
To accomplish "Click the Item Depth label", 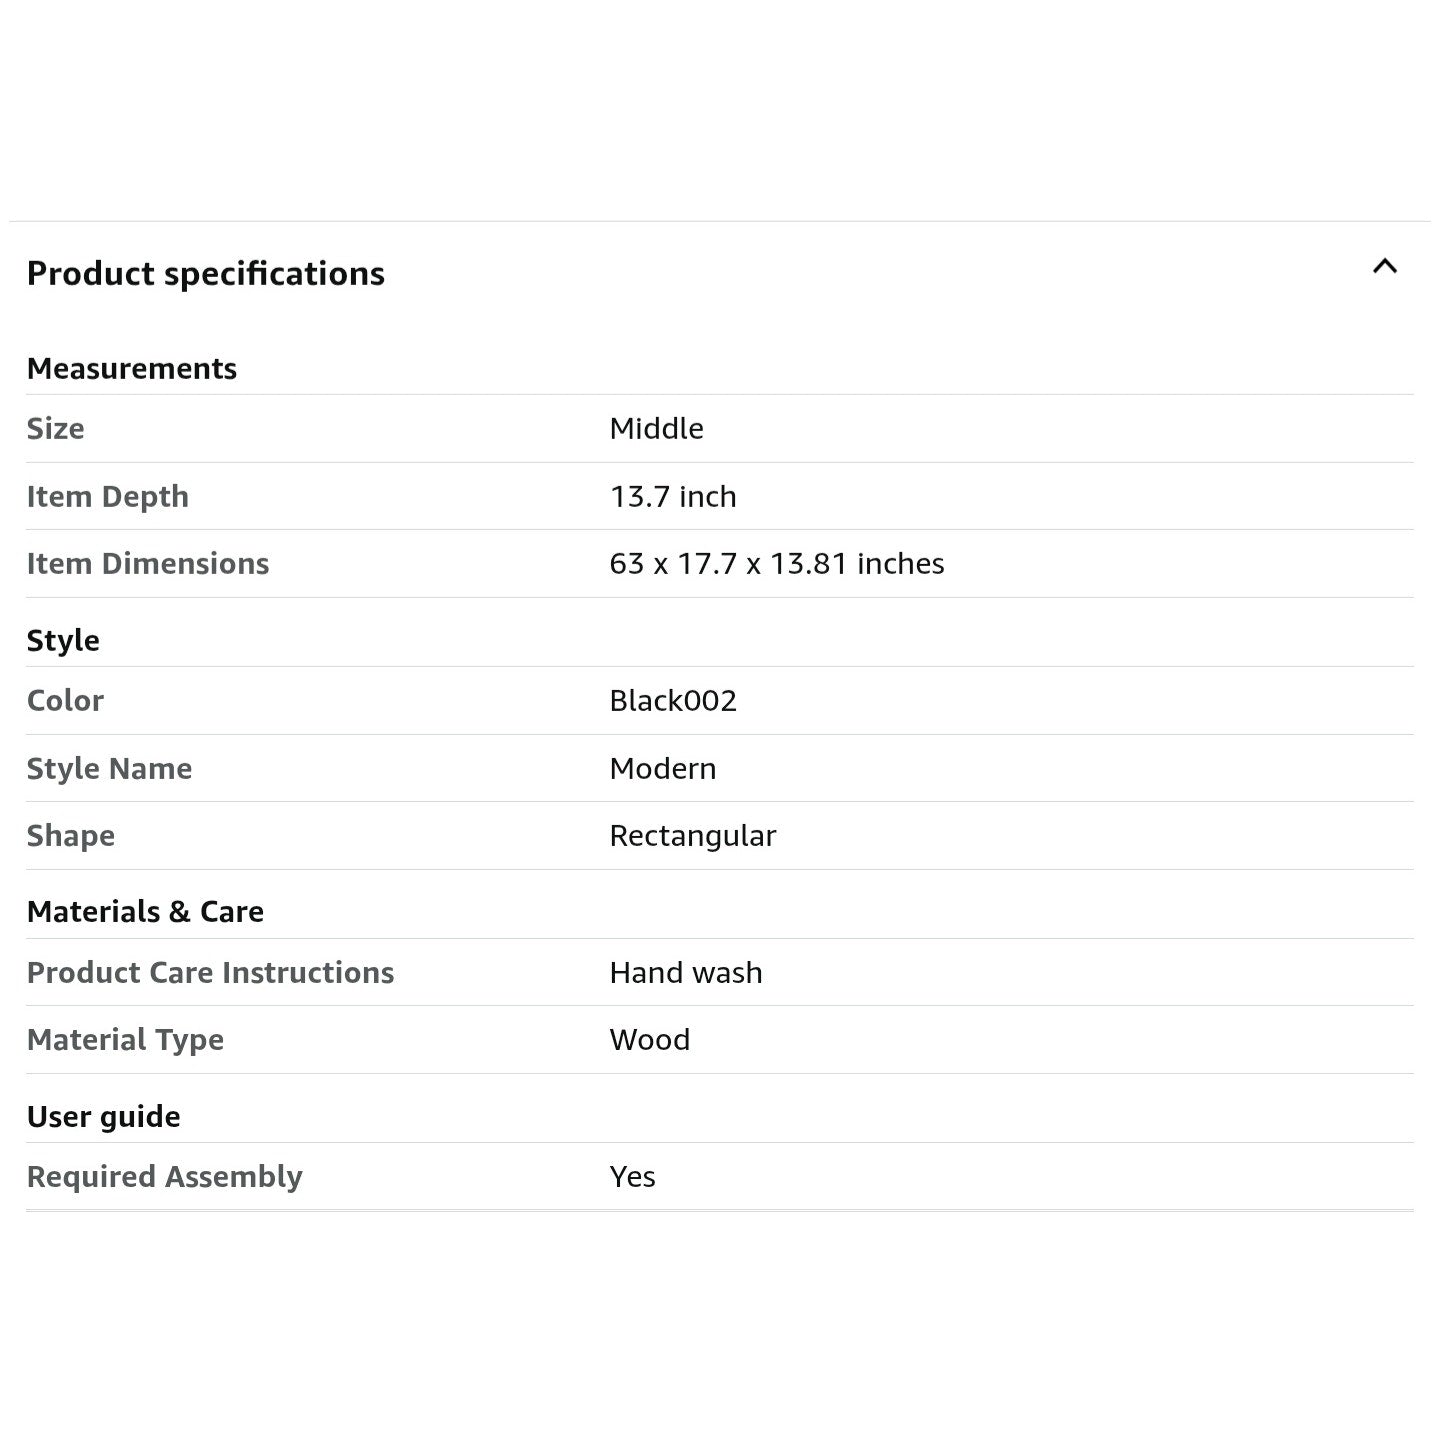I will (x=108, y=497).
